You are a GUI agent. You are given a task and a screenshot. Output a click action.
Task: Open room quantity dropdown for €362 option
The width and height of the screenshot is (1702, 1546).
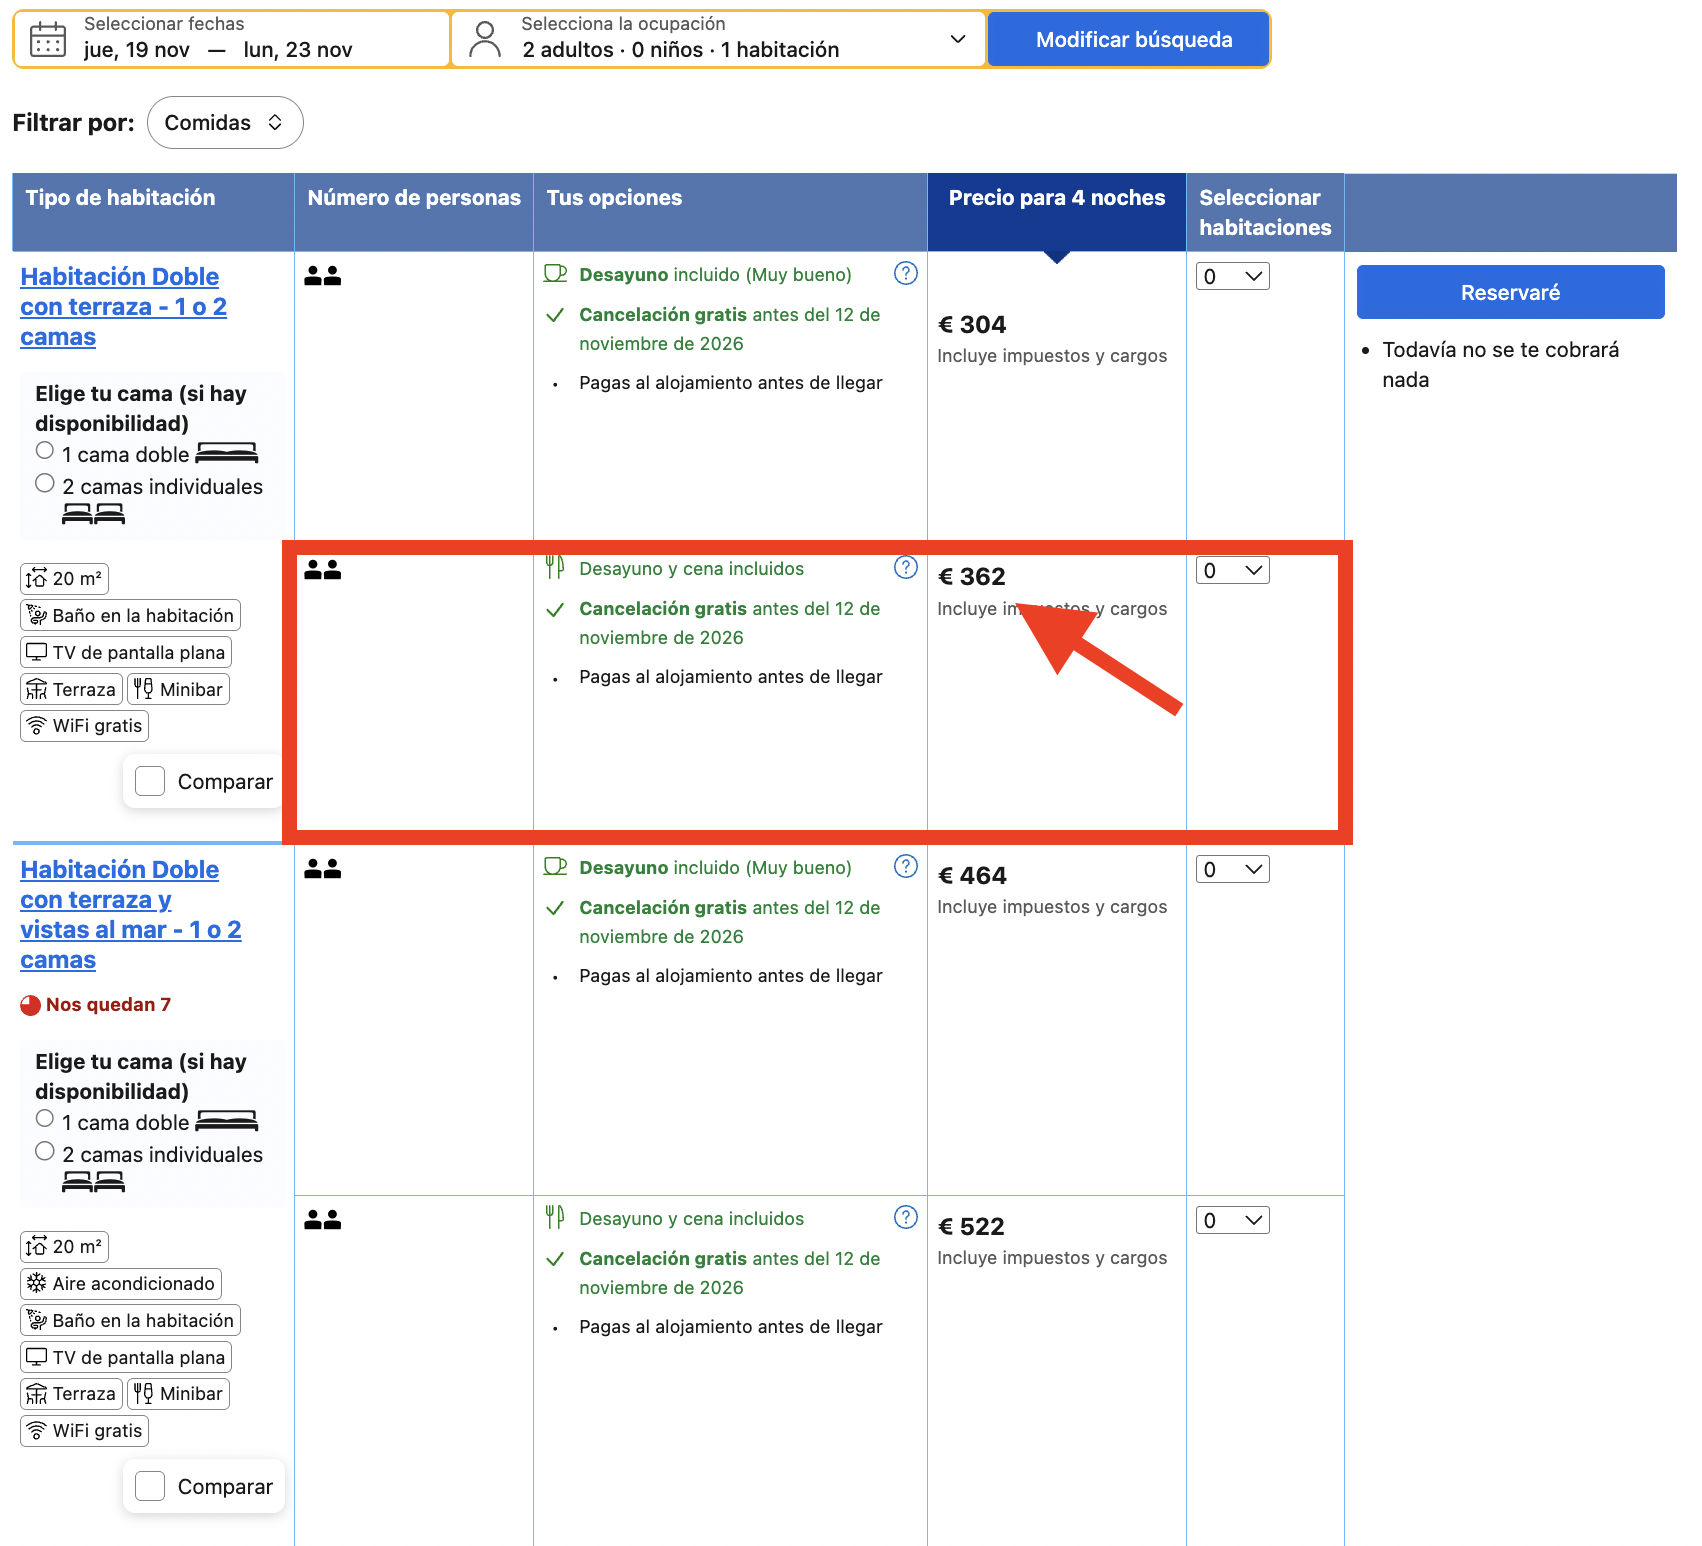click(x=1233, y=570)
